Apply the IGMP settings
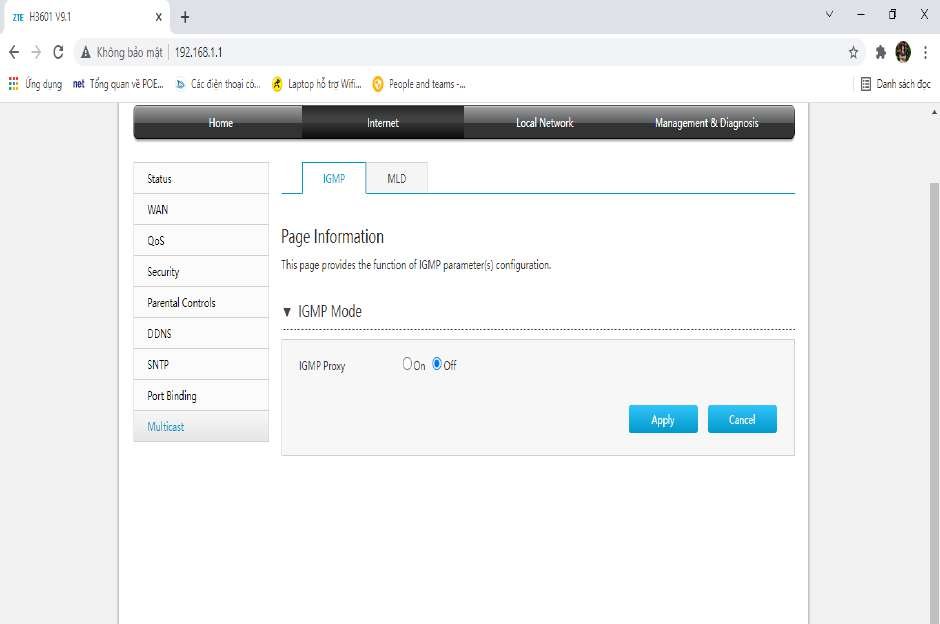 tap(663, 419)
